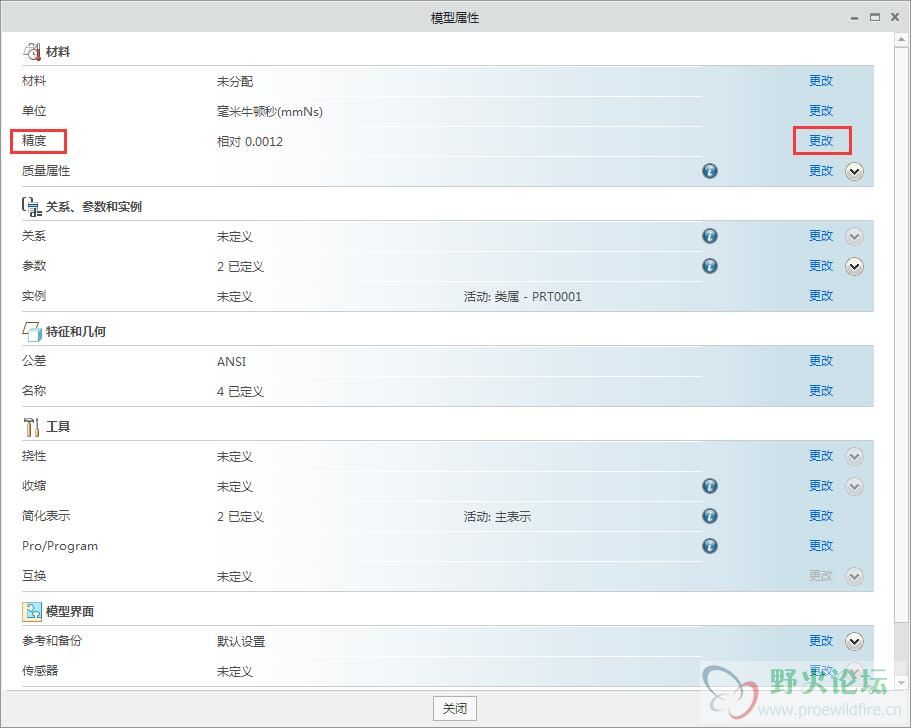Click 更改 link for 名称 row

tap(821, 391)
